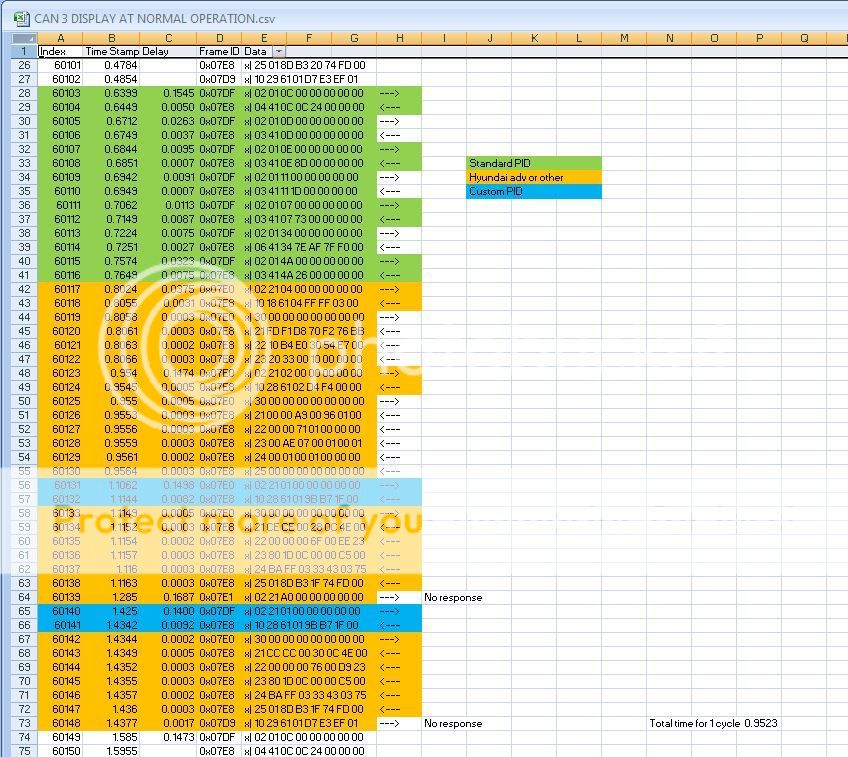Select column Q header
This screenshot has height=757, width=848.
click(804, 38)
